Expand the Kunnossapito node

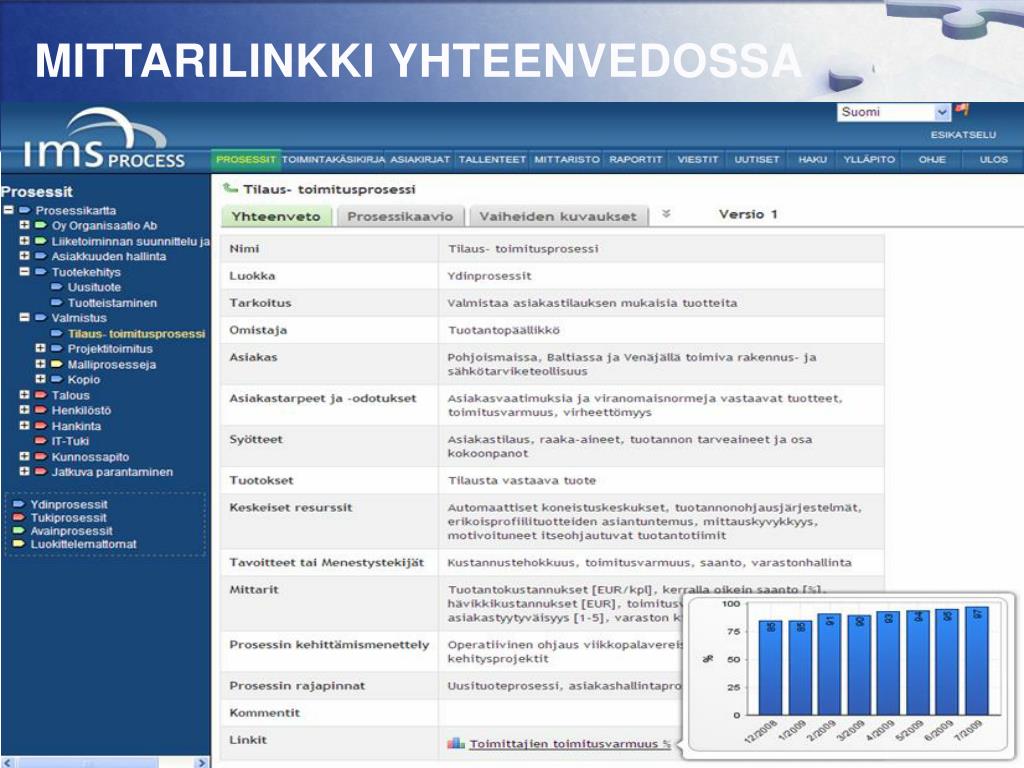coord(25,456)
